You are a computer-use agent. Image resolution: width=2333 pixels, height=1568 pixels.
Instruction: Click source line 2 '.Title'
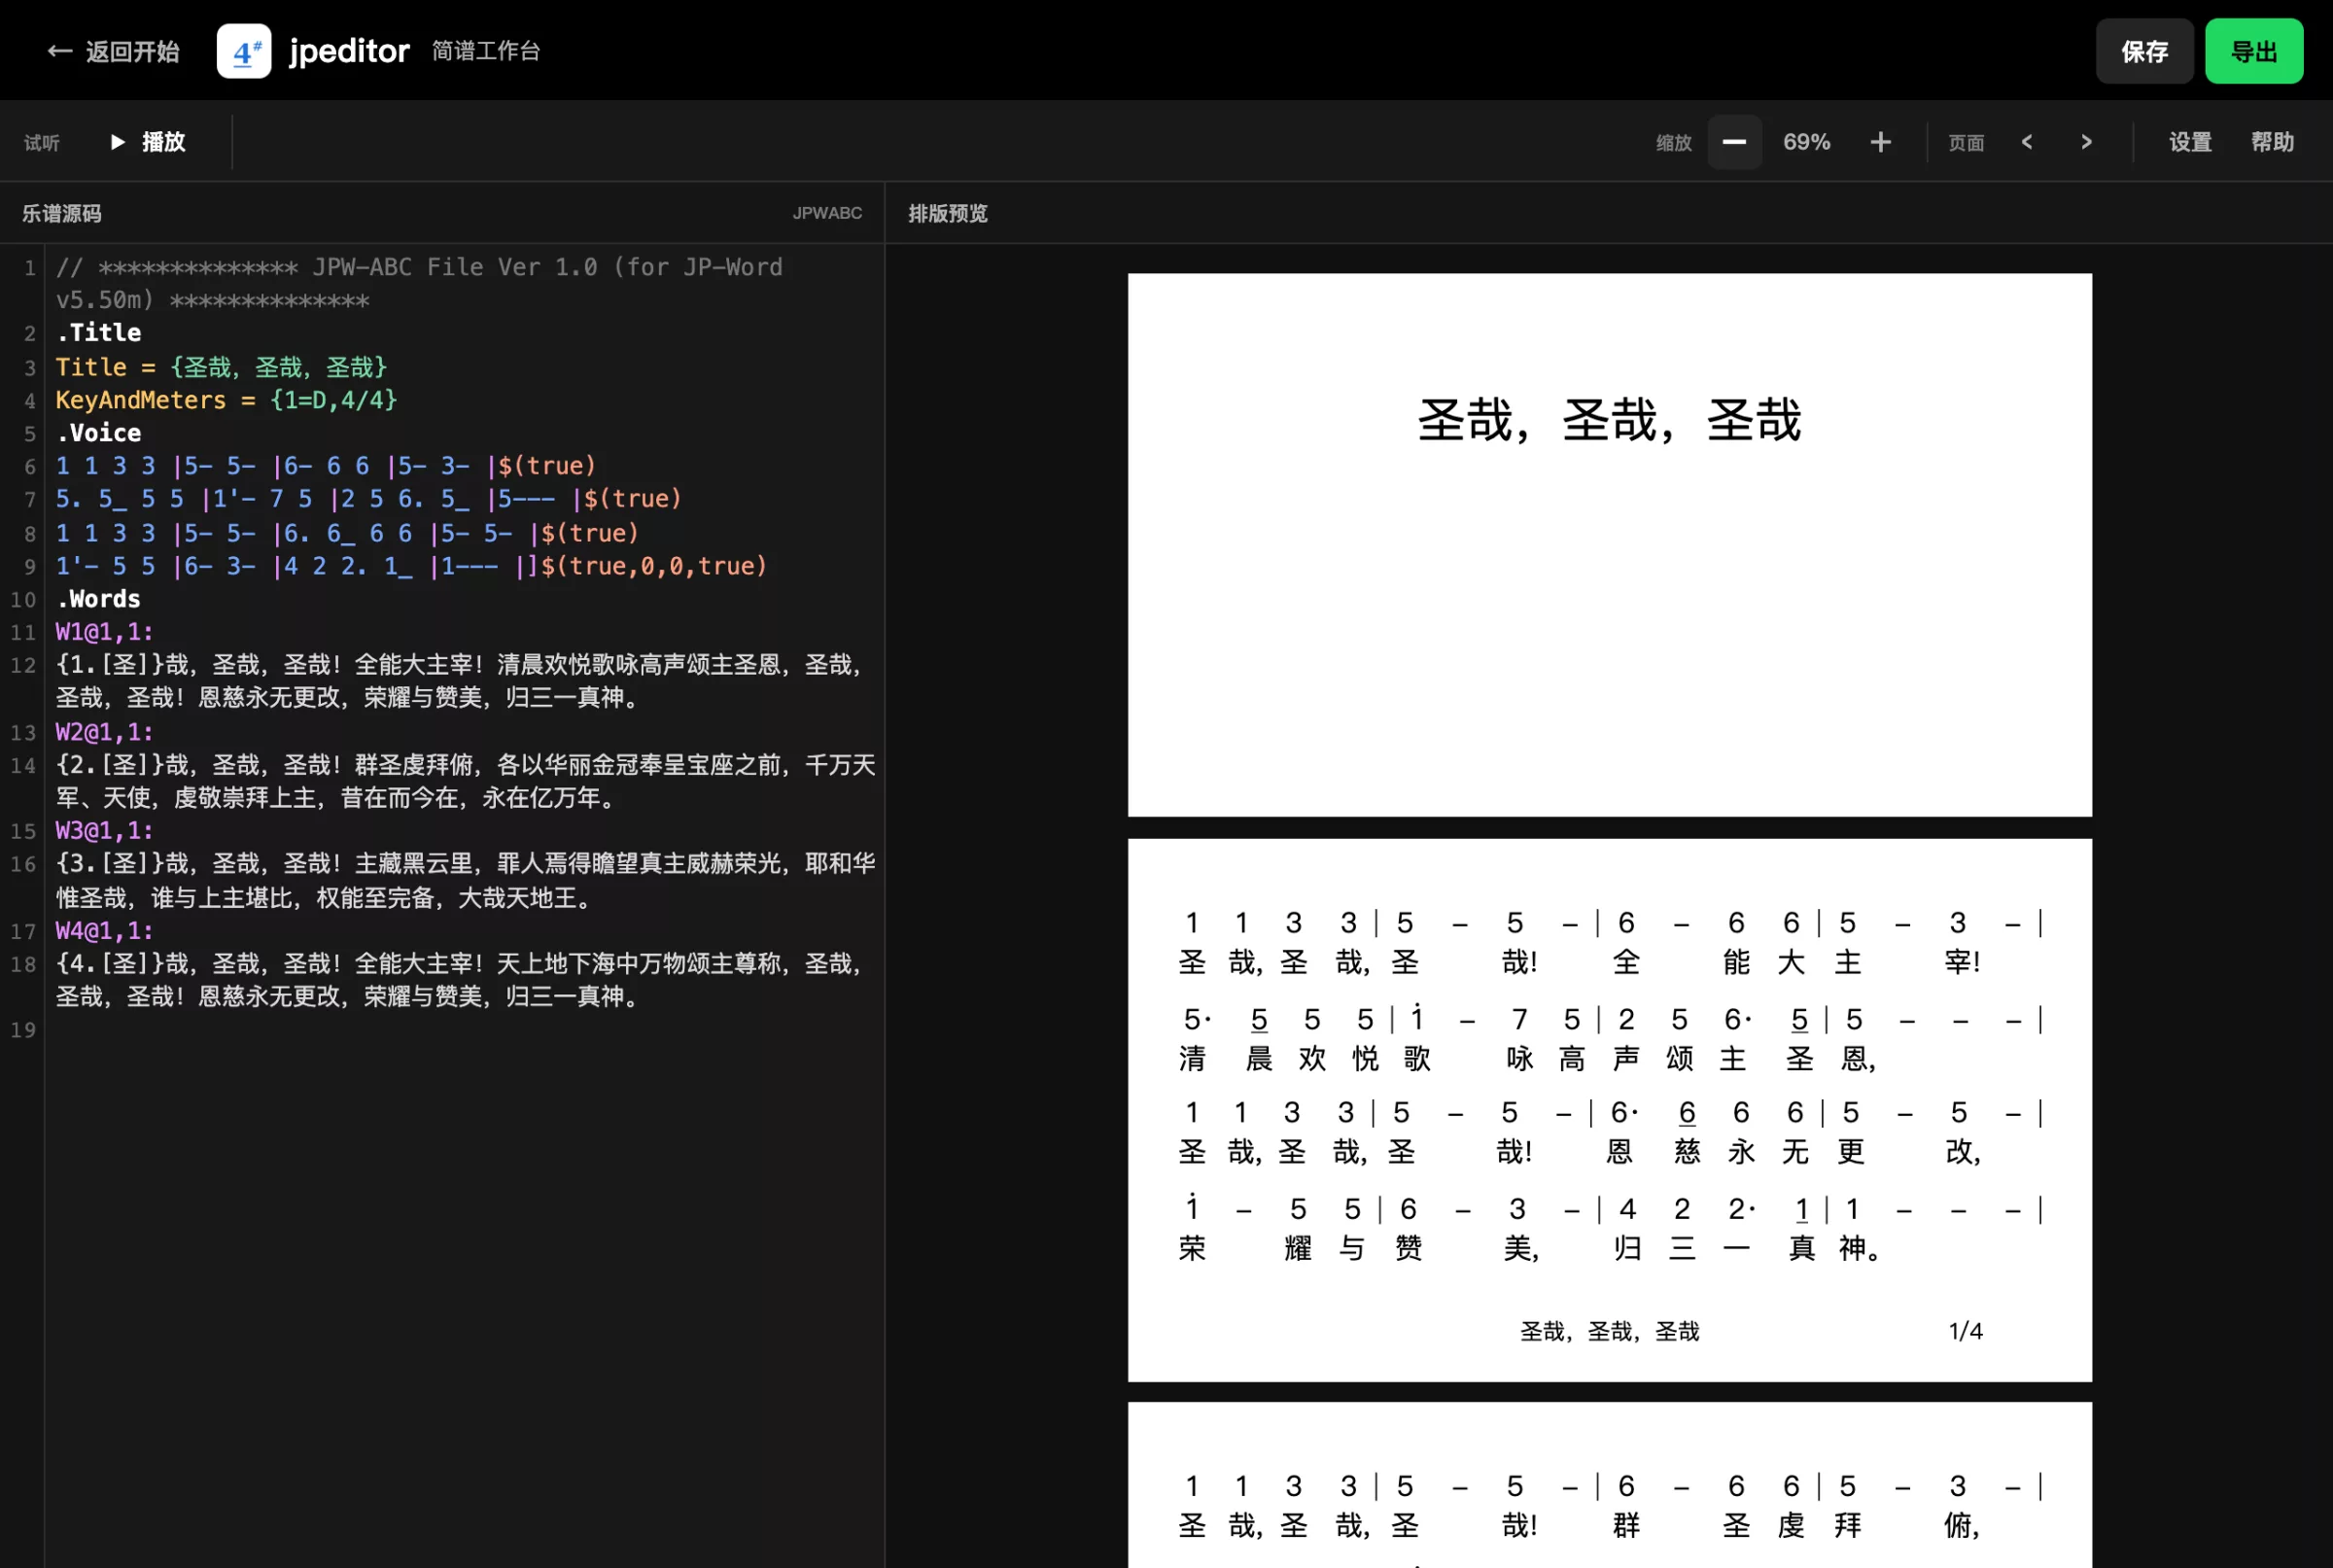(x=99, y=333)
